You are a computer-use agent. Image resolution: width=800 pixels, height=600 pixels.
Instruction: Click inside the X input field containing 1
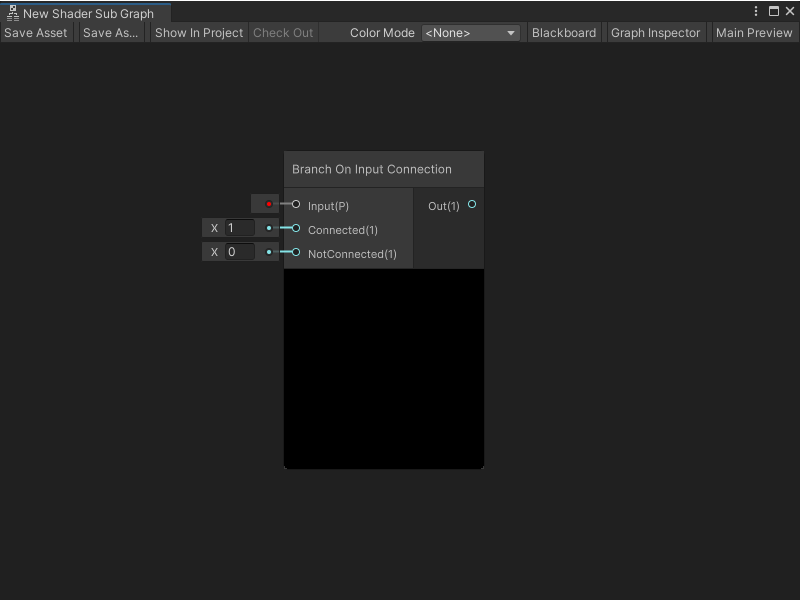[240, 228]
